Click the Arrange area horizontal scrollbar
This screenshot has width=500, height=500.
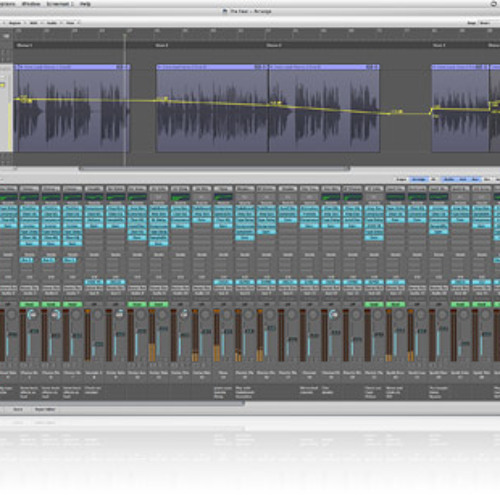click(214, 168)
